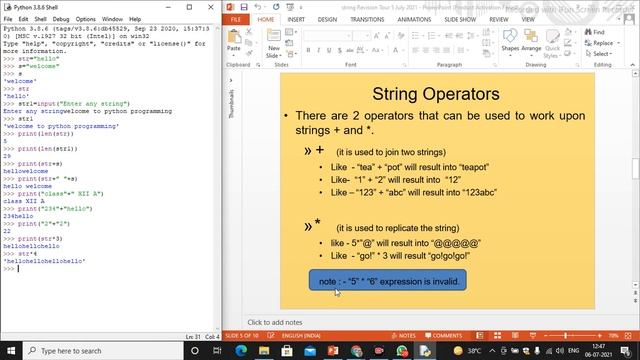Switch to the ANIMATIONS tab
This screenshot has height=360, width=640.
point(414,20)
